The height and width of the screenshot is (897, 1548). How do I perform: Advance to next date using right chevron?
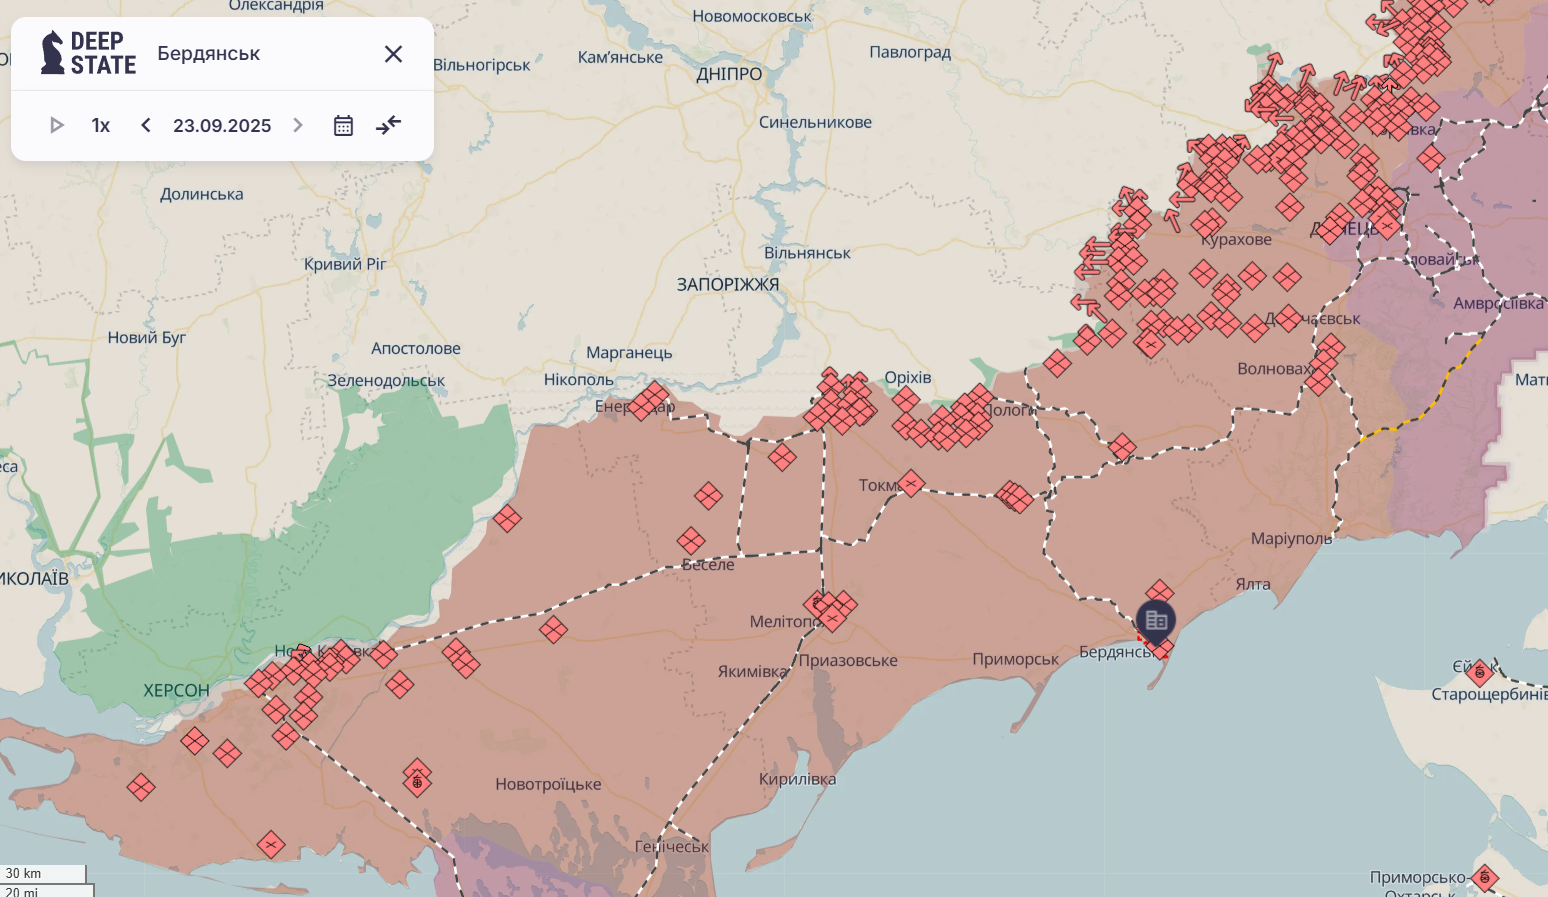coord(297,125)
